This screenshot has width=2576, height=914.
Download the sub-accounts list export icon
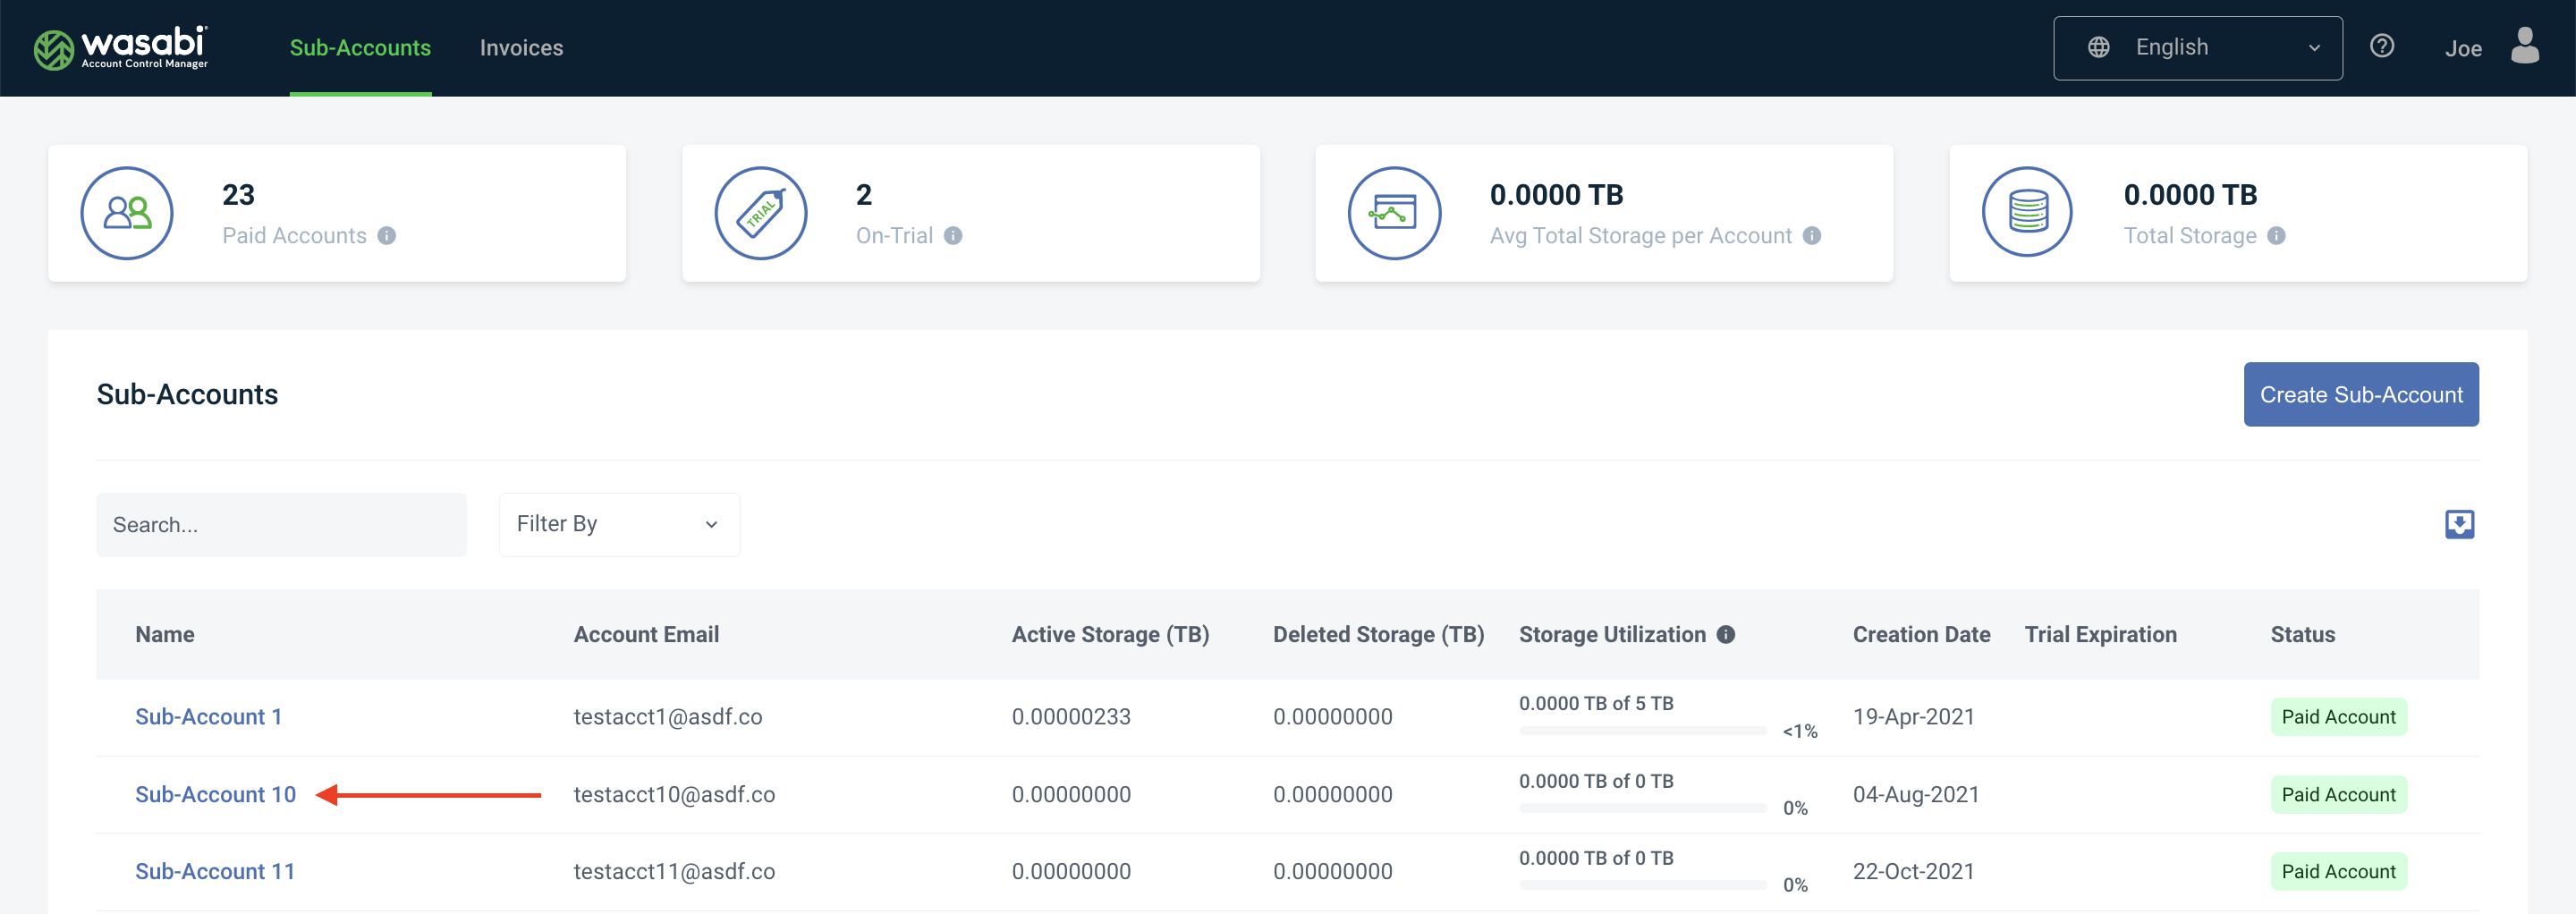(2459, 524)
